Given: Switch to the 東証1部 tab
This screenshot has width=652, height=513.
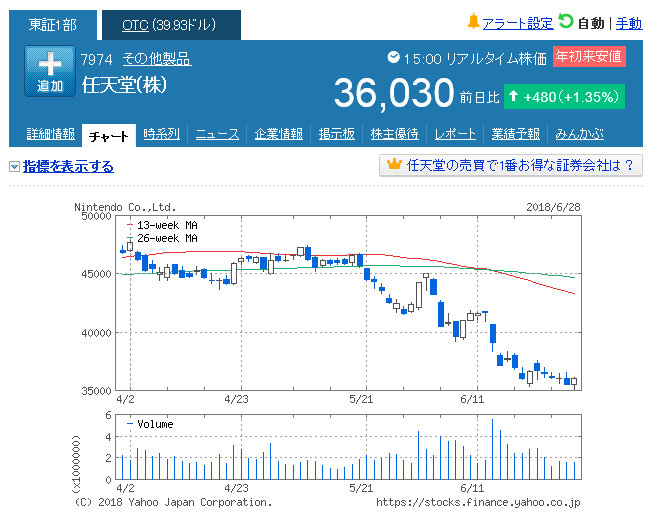Looking at the screenshot, I should [x=53, y=25].
